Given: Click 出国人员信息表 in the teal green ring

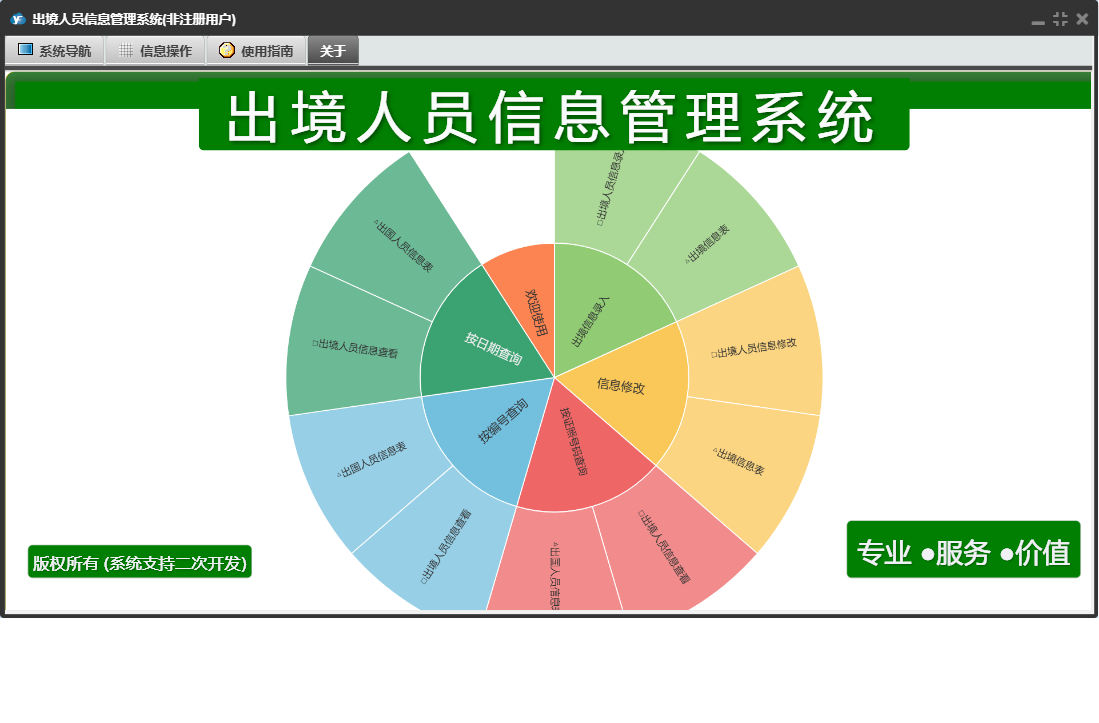Looking at the screenshot, I should coord(403,245).
